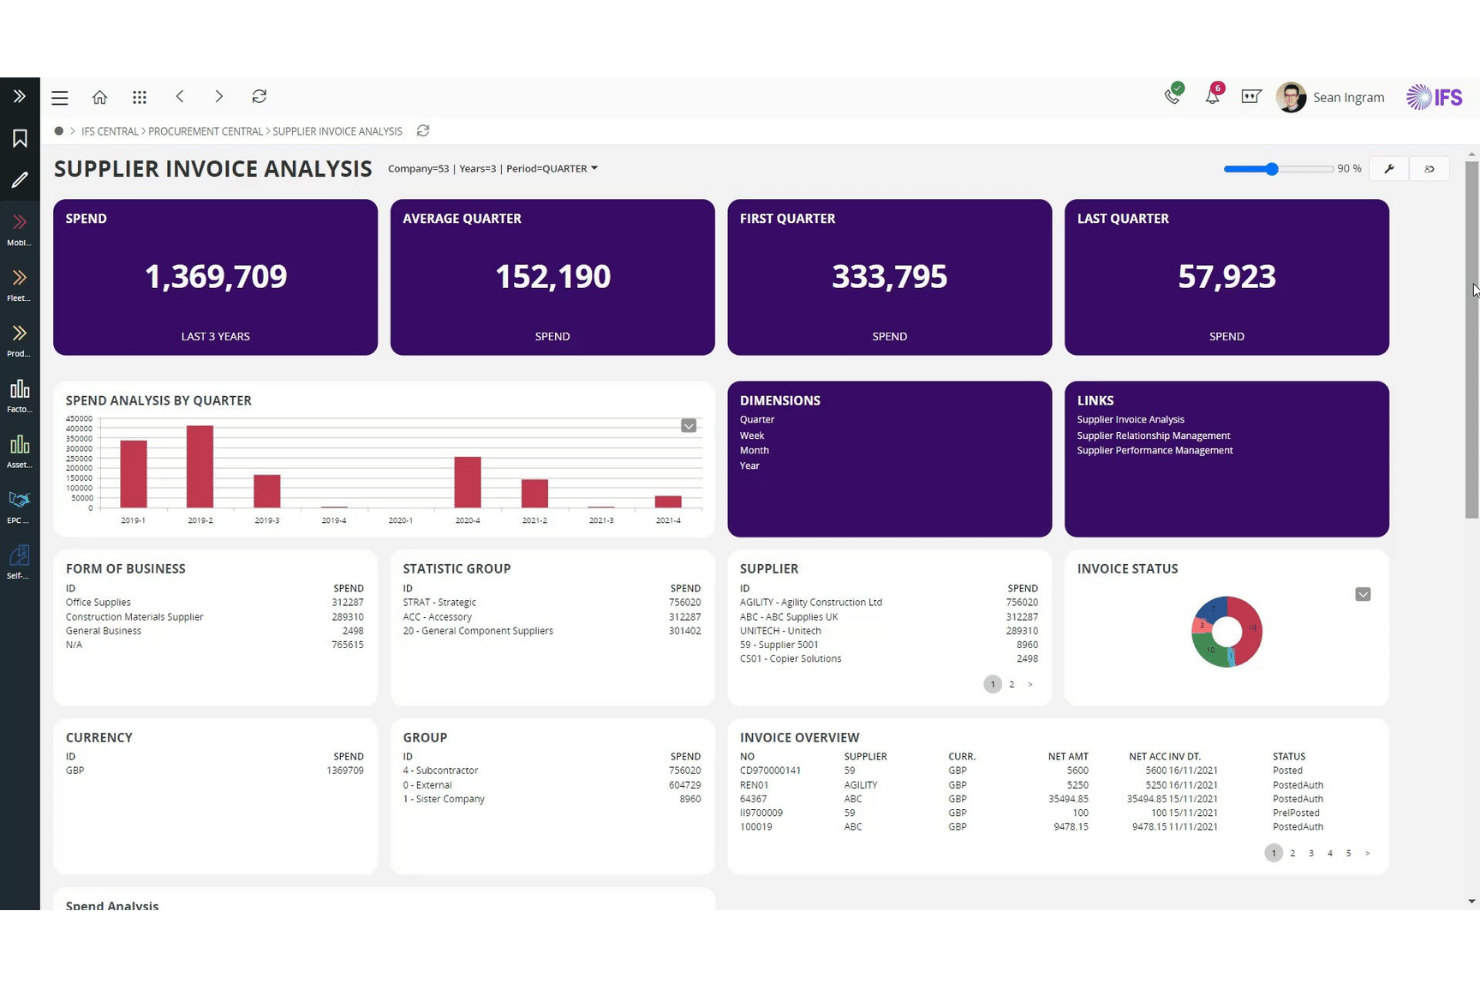Click scrollbar down arrow at bottom right
The width and height of the screenshot is (1480, 987).
click(1471, 901)
